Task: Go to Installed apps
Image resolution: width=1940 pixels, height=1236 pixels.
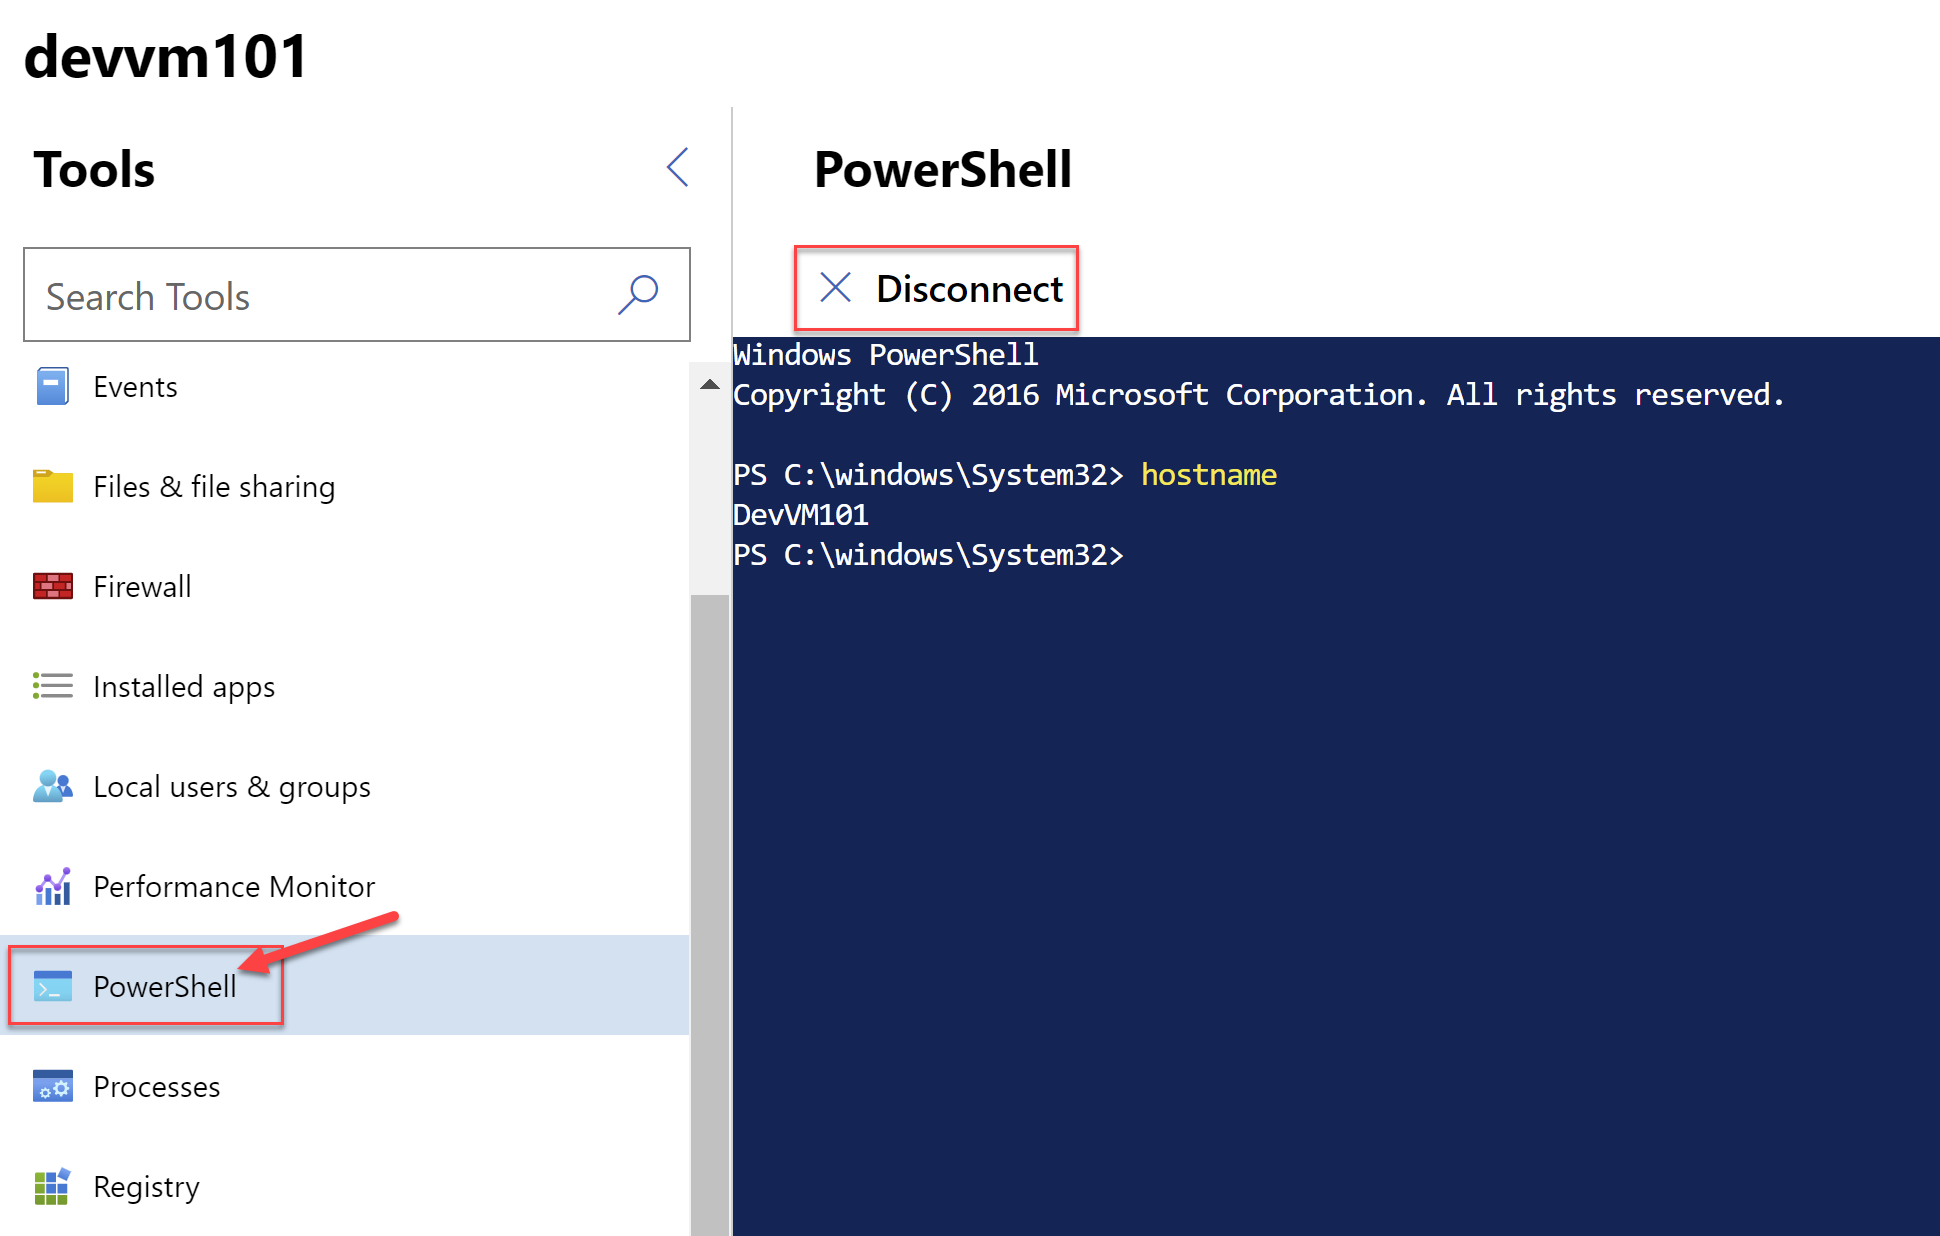Action: coord(345,686)
